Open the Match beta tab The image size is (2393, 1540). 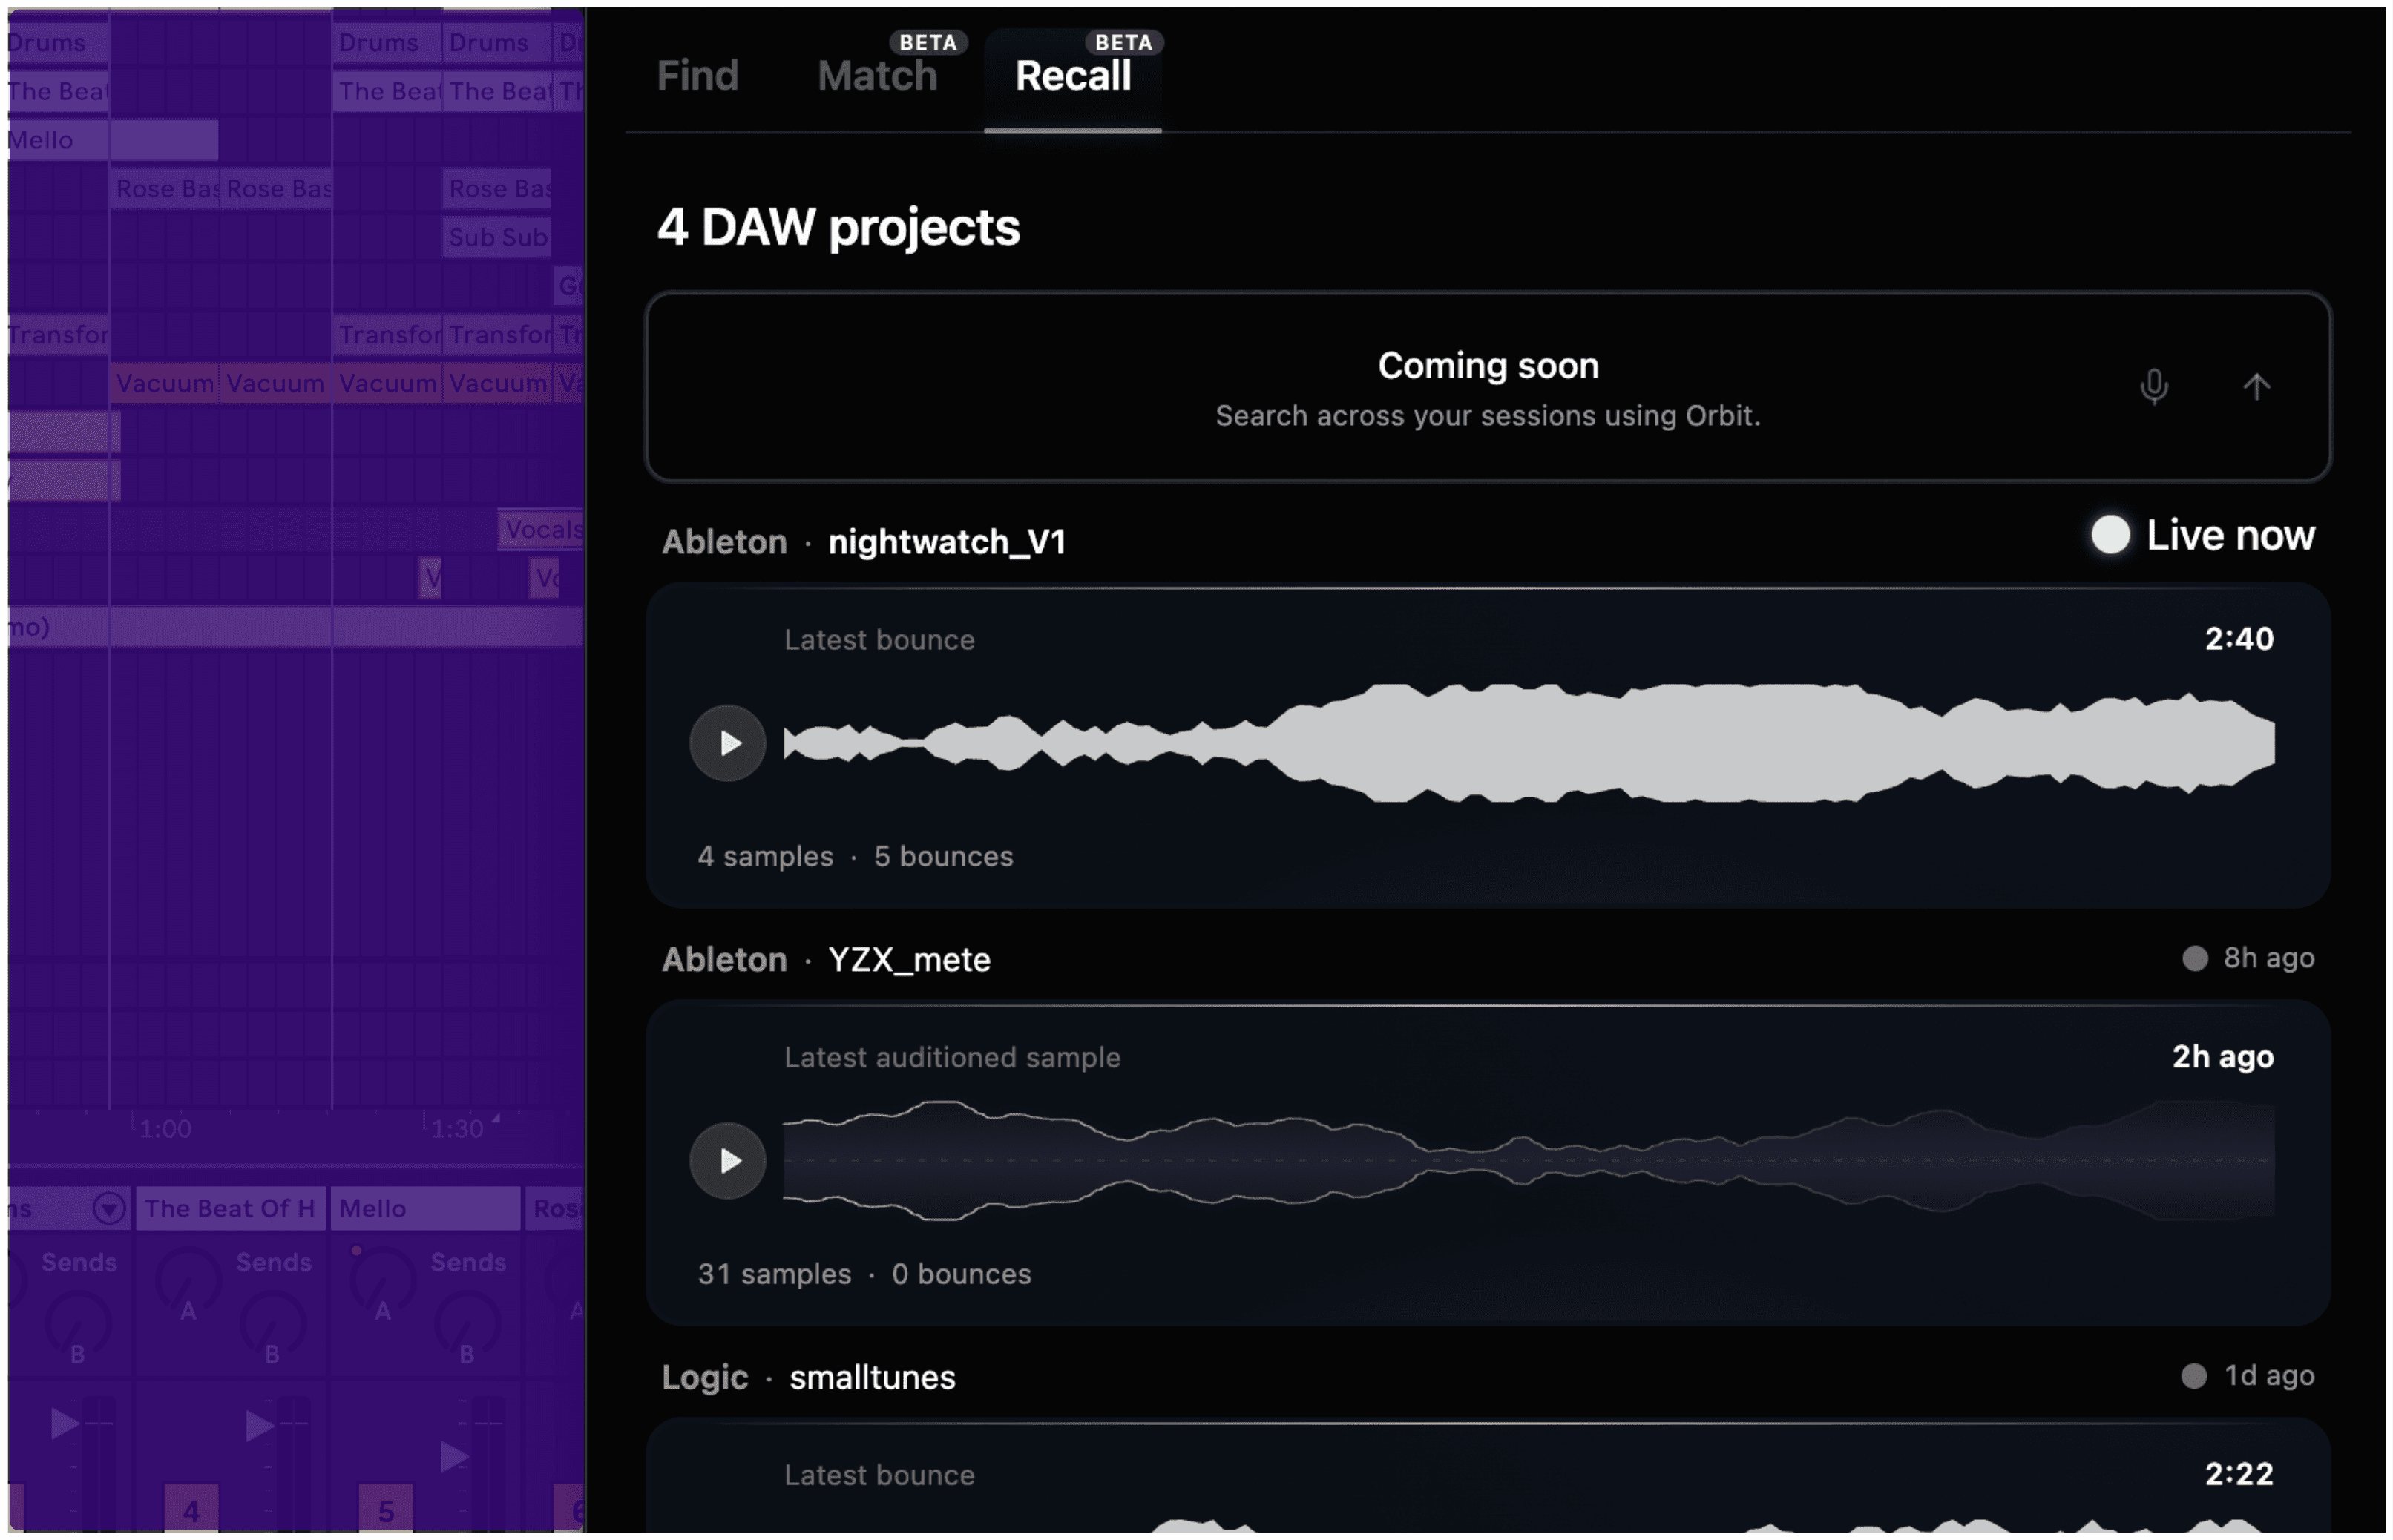click(877, 76)
